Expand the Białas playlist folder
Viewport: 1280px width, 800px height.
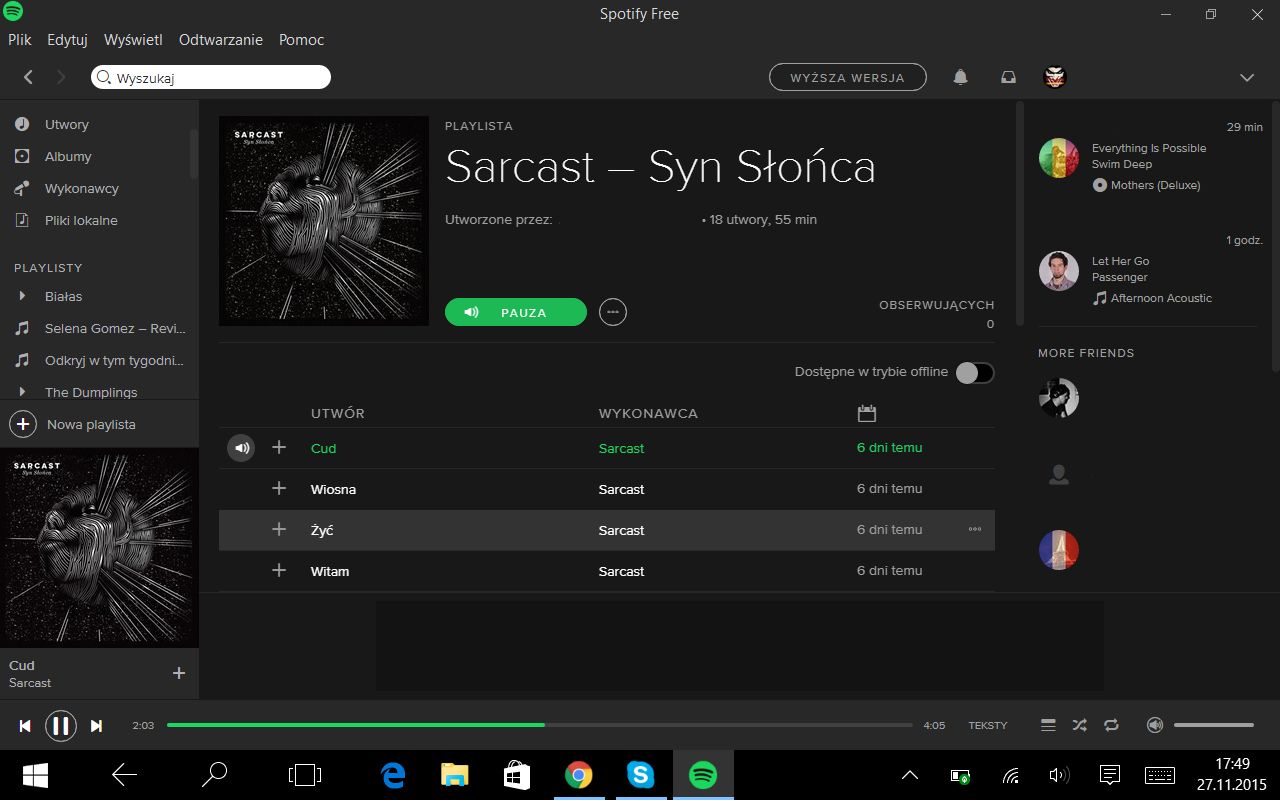click(x=22, y=296)
